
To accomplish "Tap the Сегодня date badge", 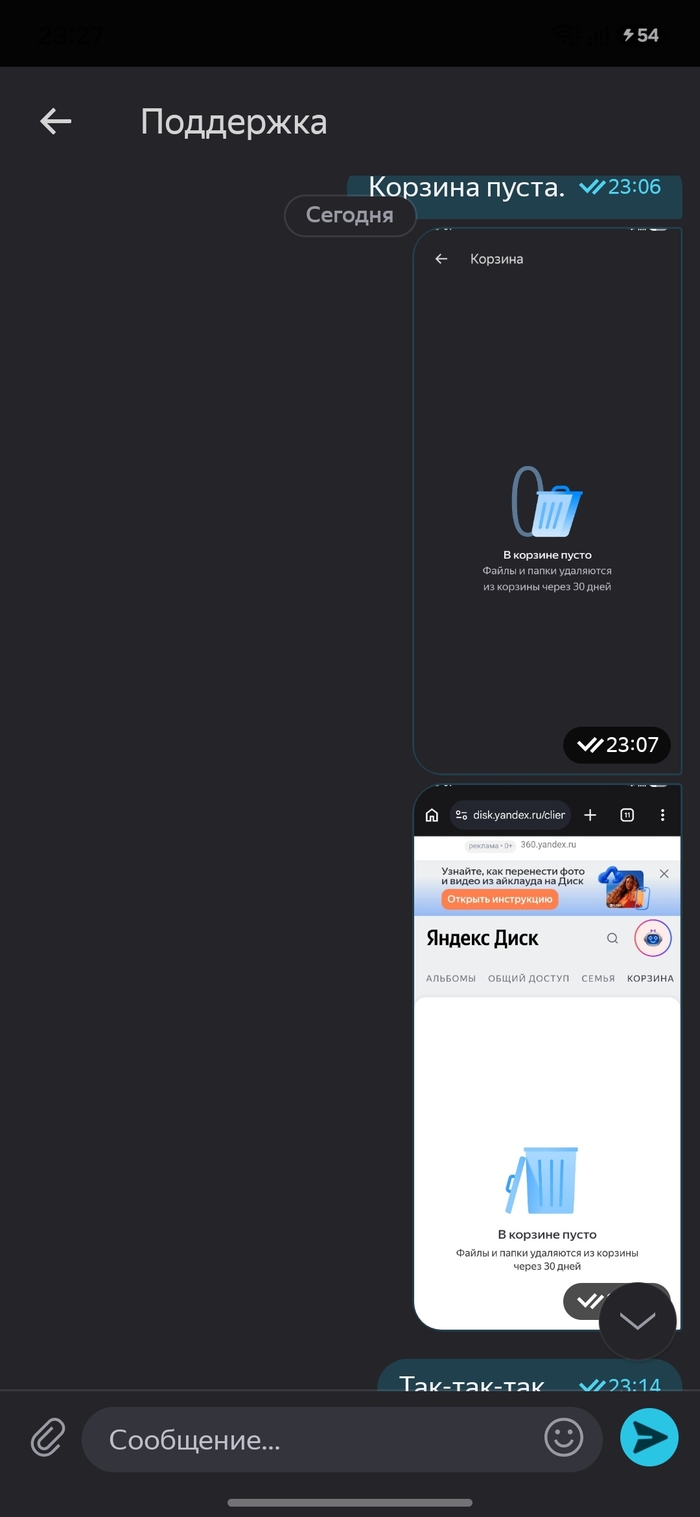I will coord(349,215).
